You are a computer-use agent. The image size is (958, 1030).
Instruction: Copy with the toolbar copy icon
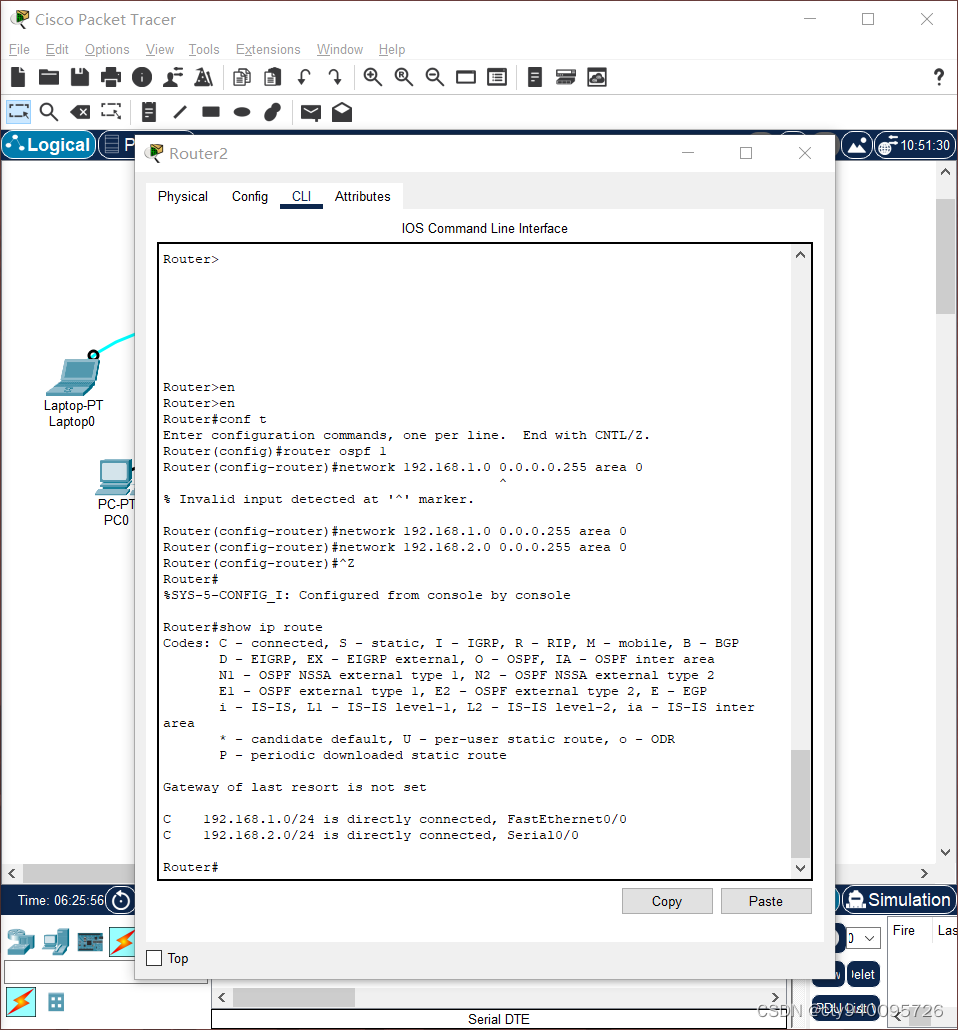[x=242, y=78]
